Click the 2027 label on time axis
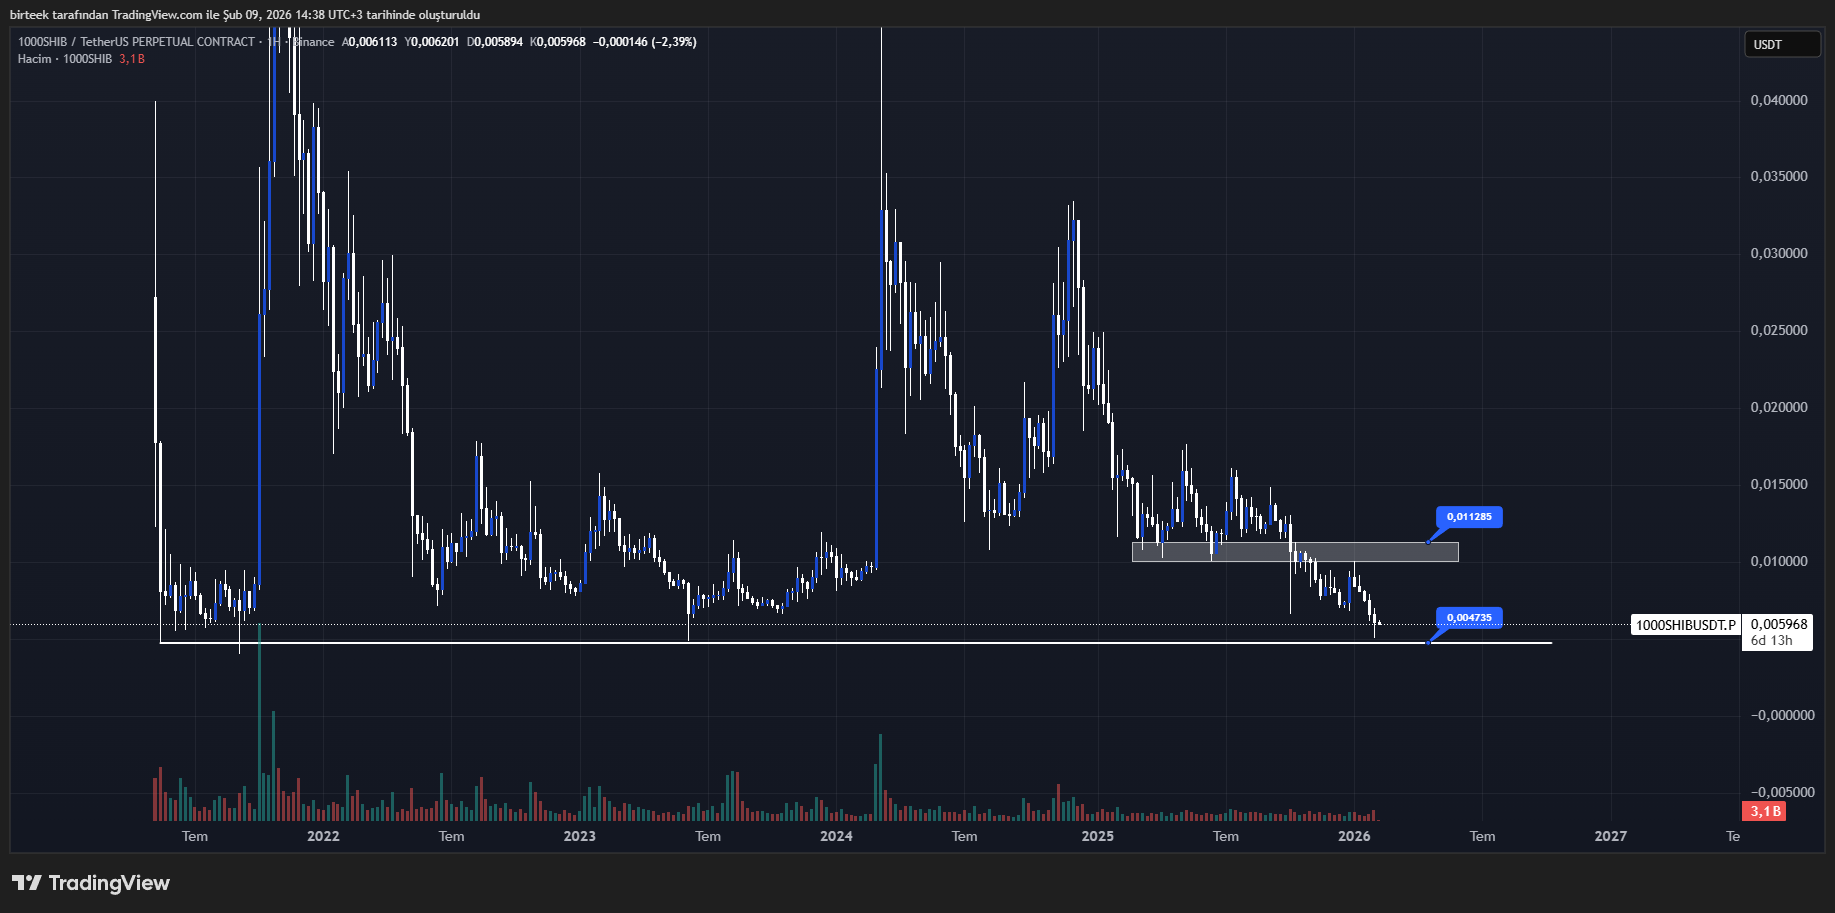This screenshot has width=1835, height=913. point(1610,836)
